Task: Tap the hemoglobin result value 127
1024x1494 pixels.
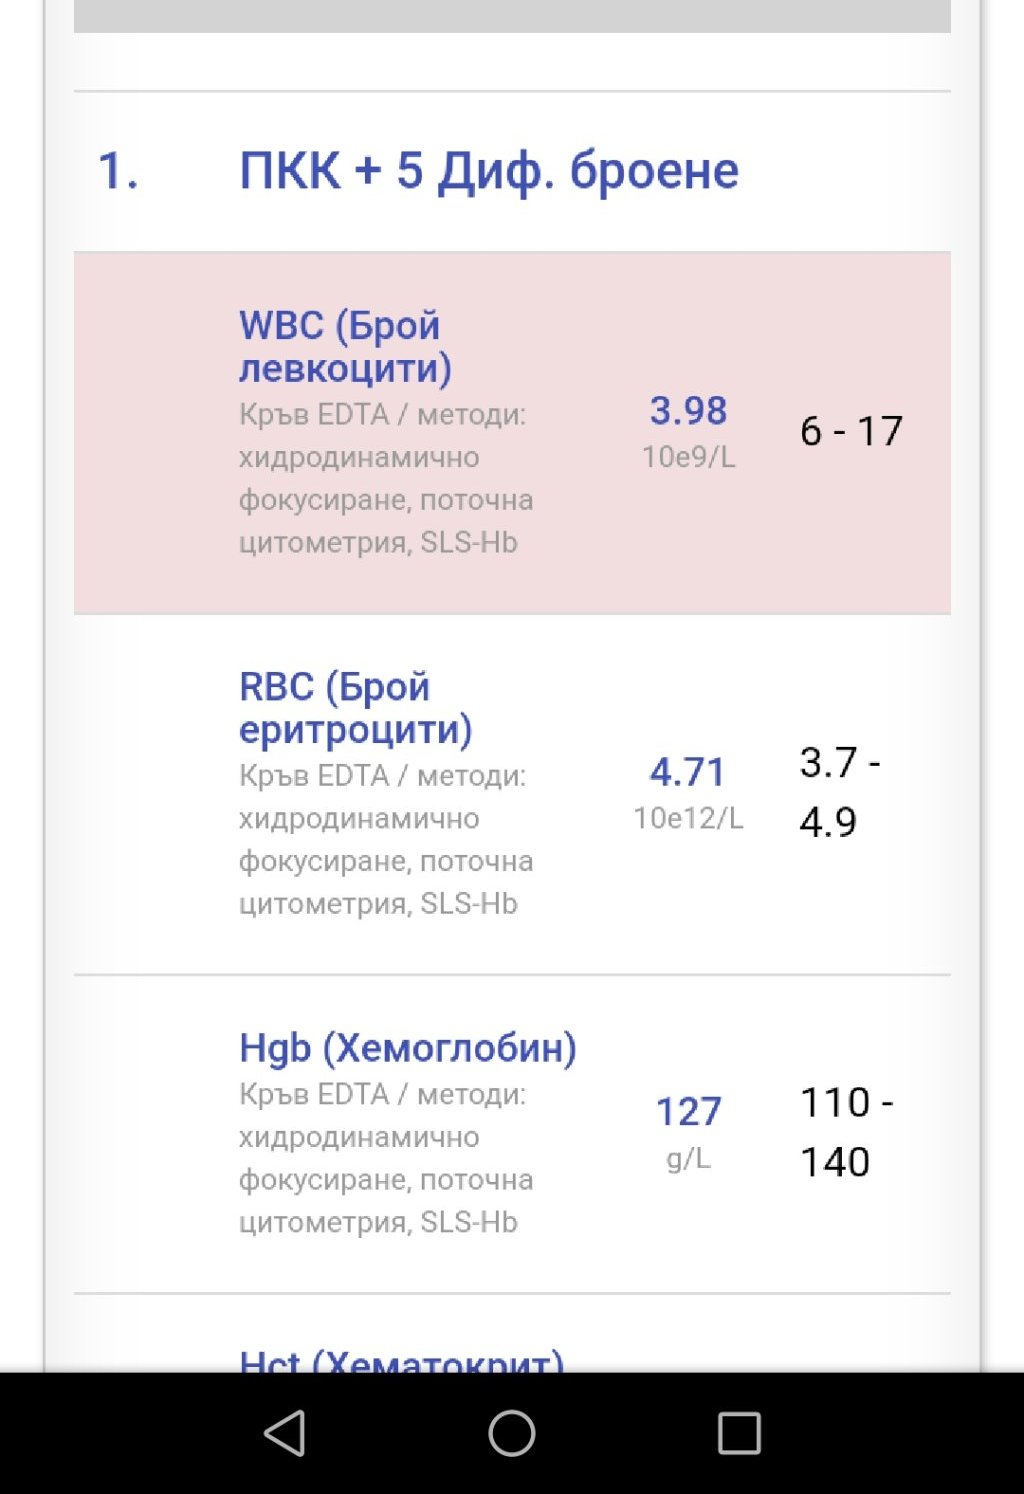Action: [x=688, y=1111]
